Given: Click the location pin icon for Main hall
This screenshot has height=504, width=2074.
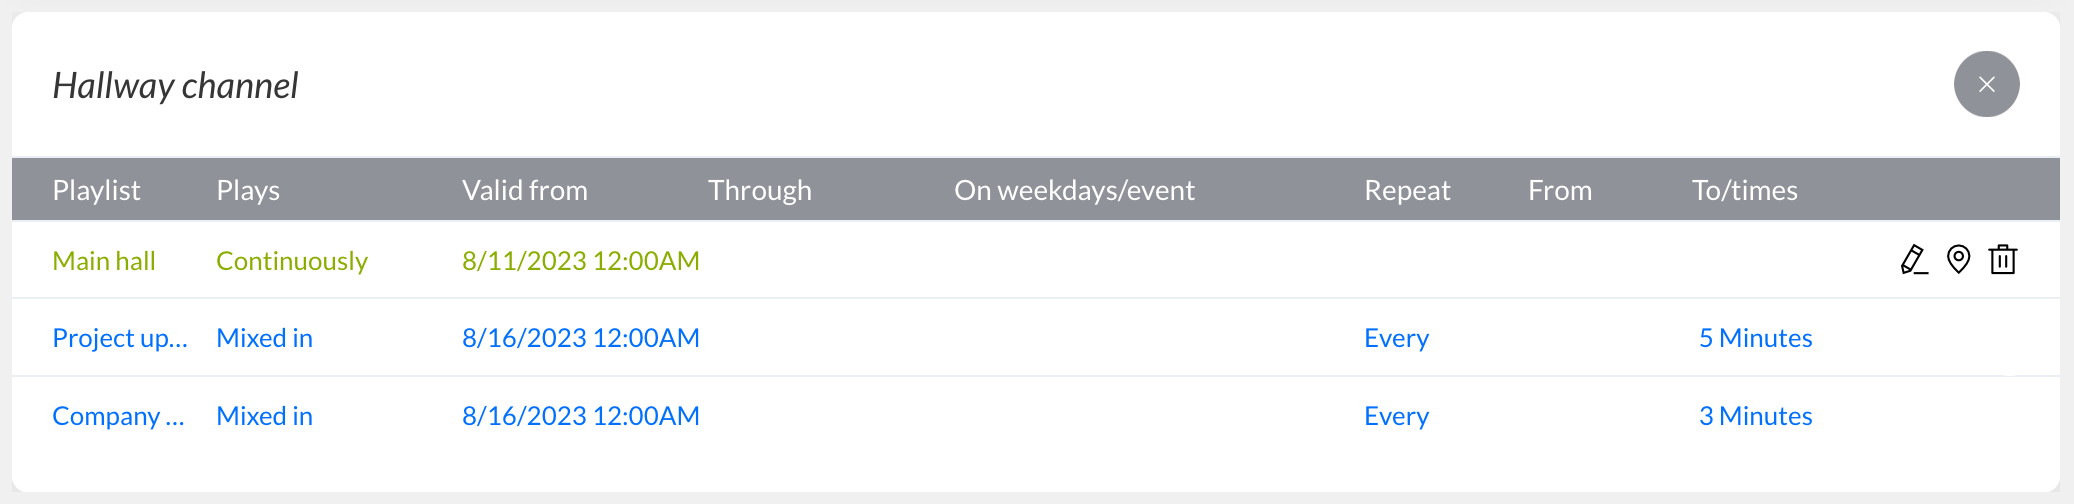Looking at the screenshot, I should 1958,260.
